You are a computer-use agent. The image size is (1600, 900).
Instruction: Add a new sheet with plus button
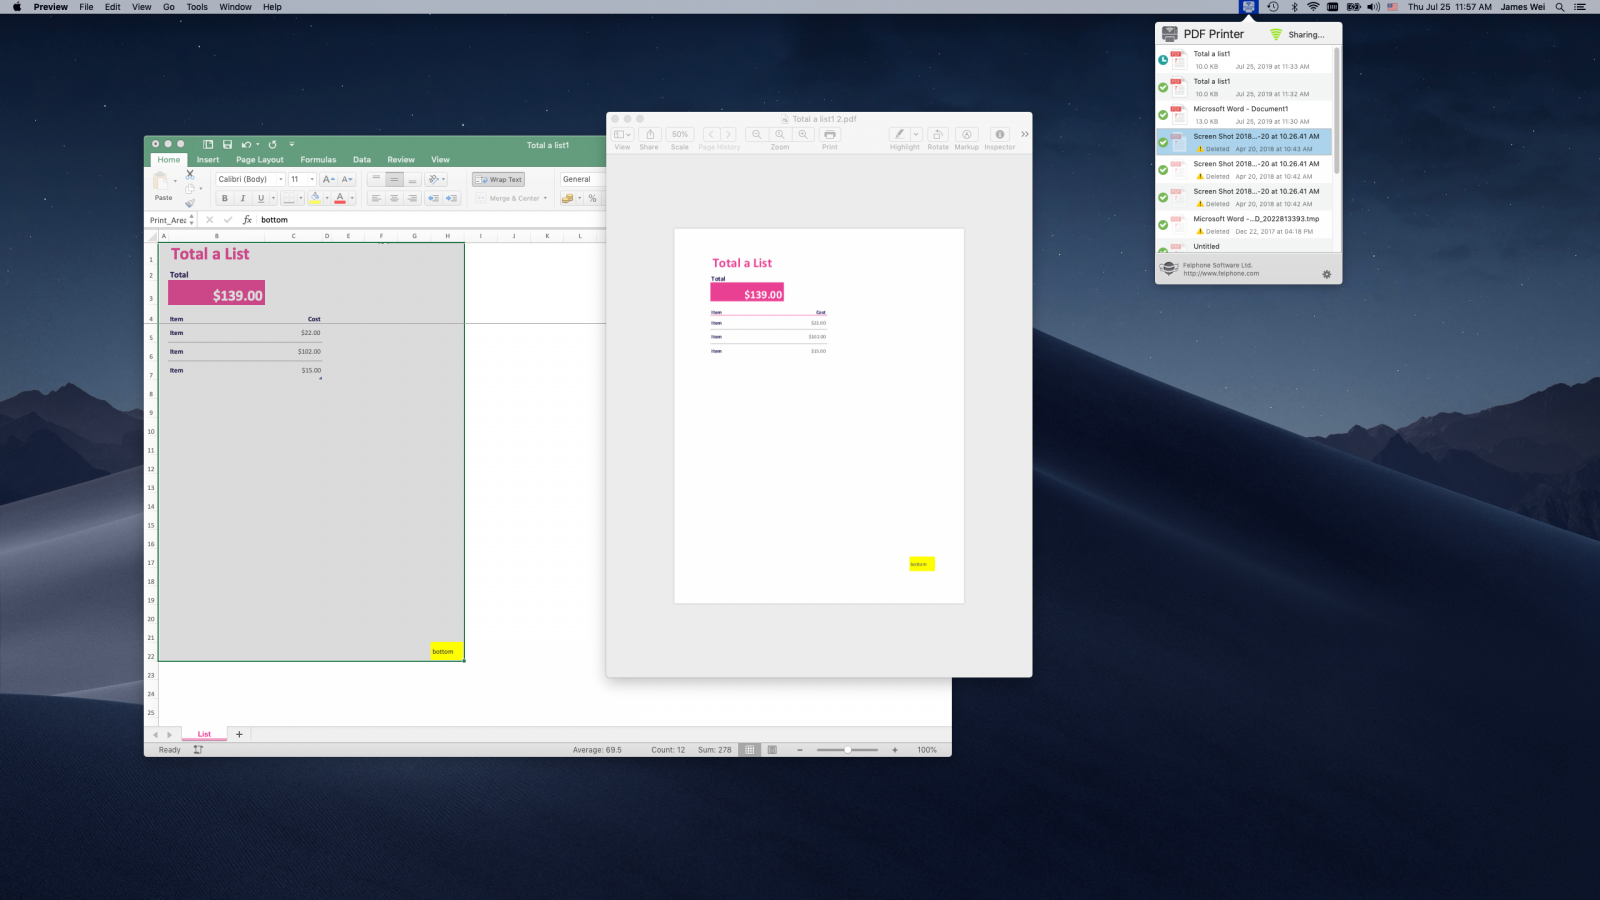(239, 734)
